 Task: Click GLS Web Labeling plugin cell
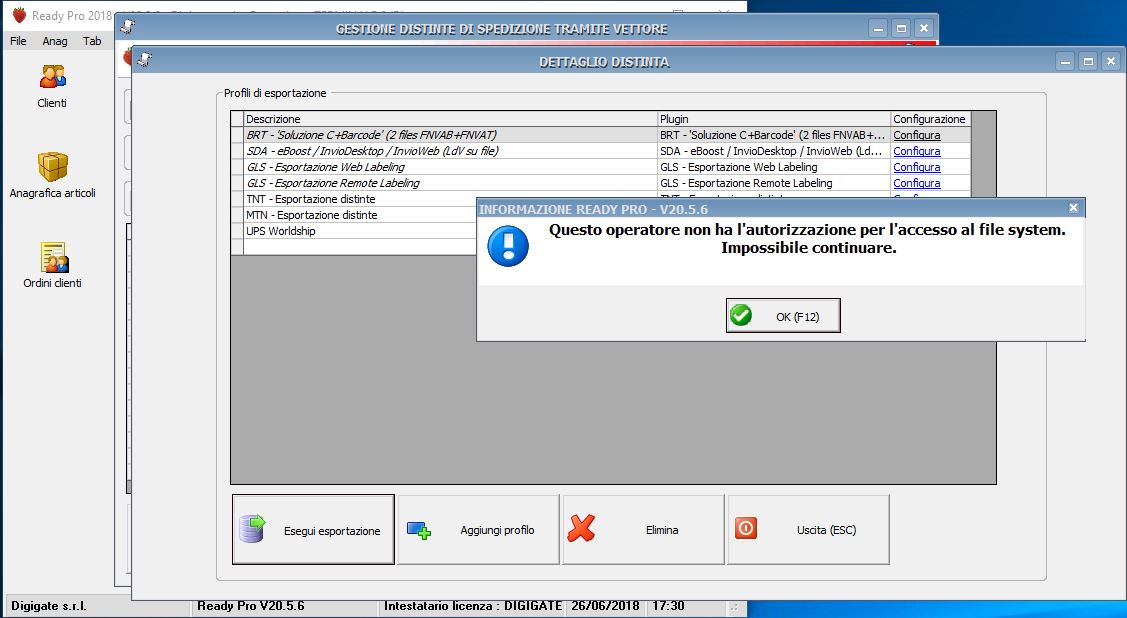point(774,167)
